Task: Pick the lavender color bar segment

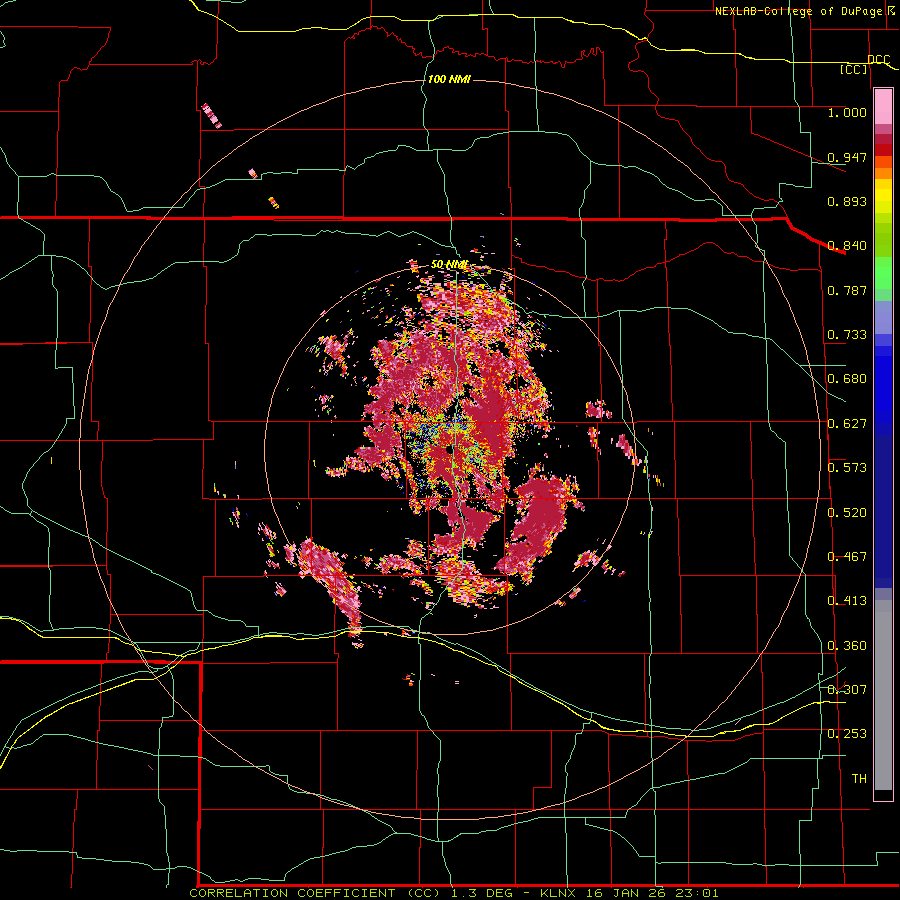Action: pyautogui.click(x=883, y=317)
